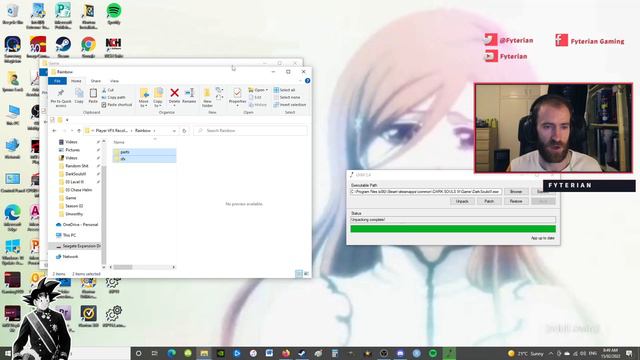Switch Explorer to details view icon
This screenshot has width=640, height=360.
click(299, 273)
